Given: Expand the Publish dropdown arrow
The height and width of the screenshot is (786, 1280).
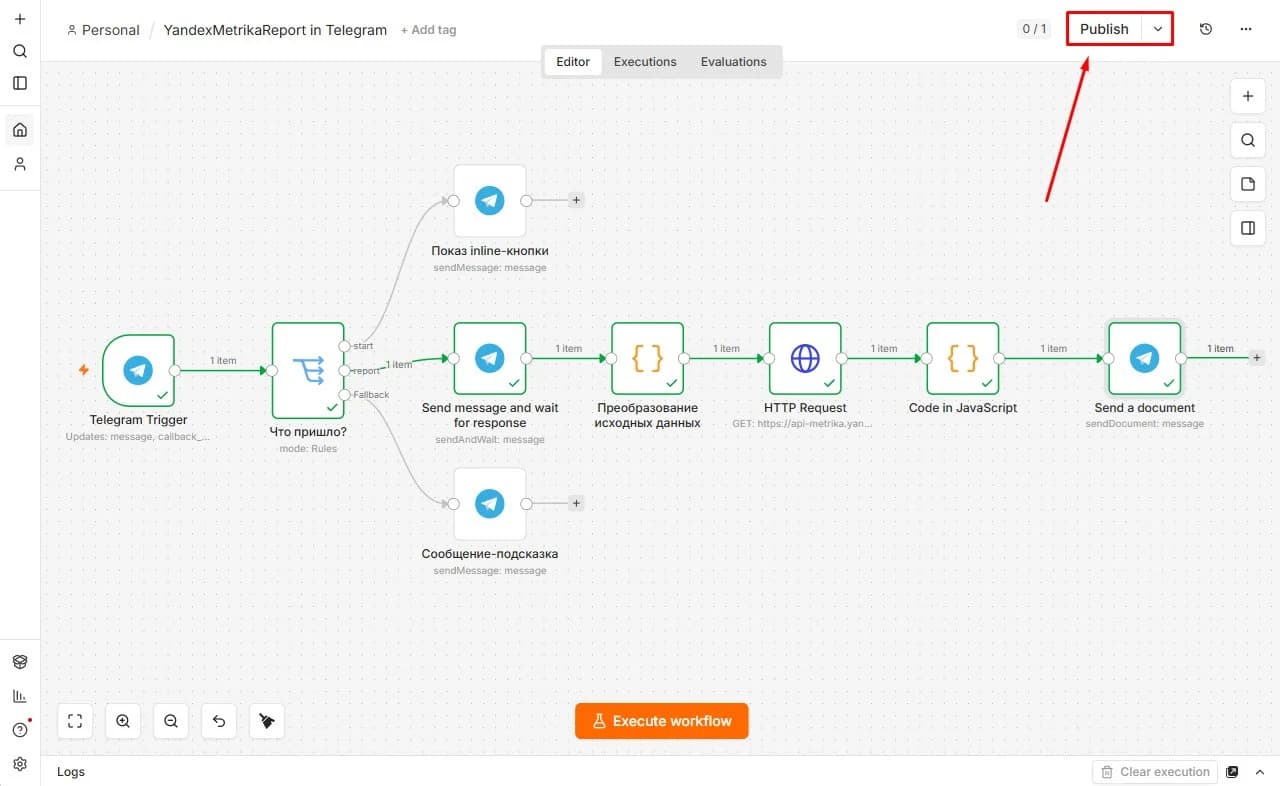Looking at the screenshot, I should click(1158, 29).
